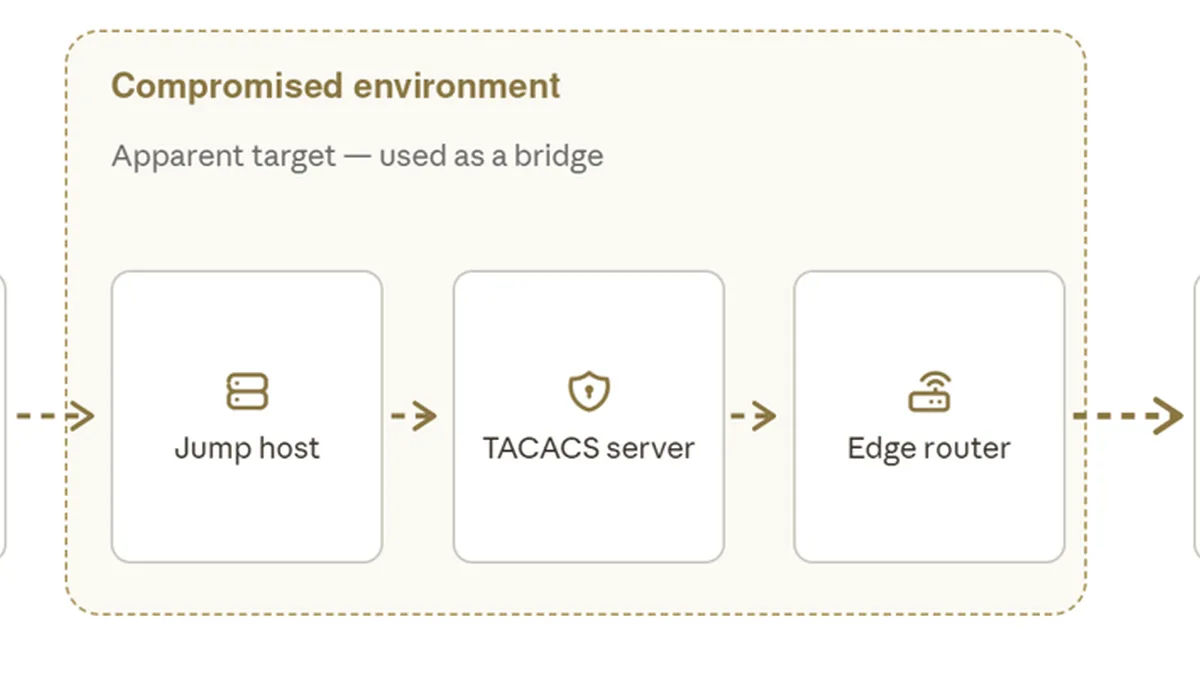Viewport: 1200px width, 675px height.
Task: Select the "TACACS server" label text
Action: (x=589, y=447)
